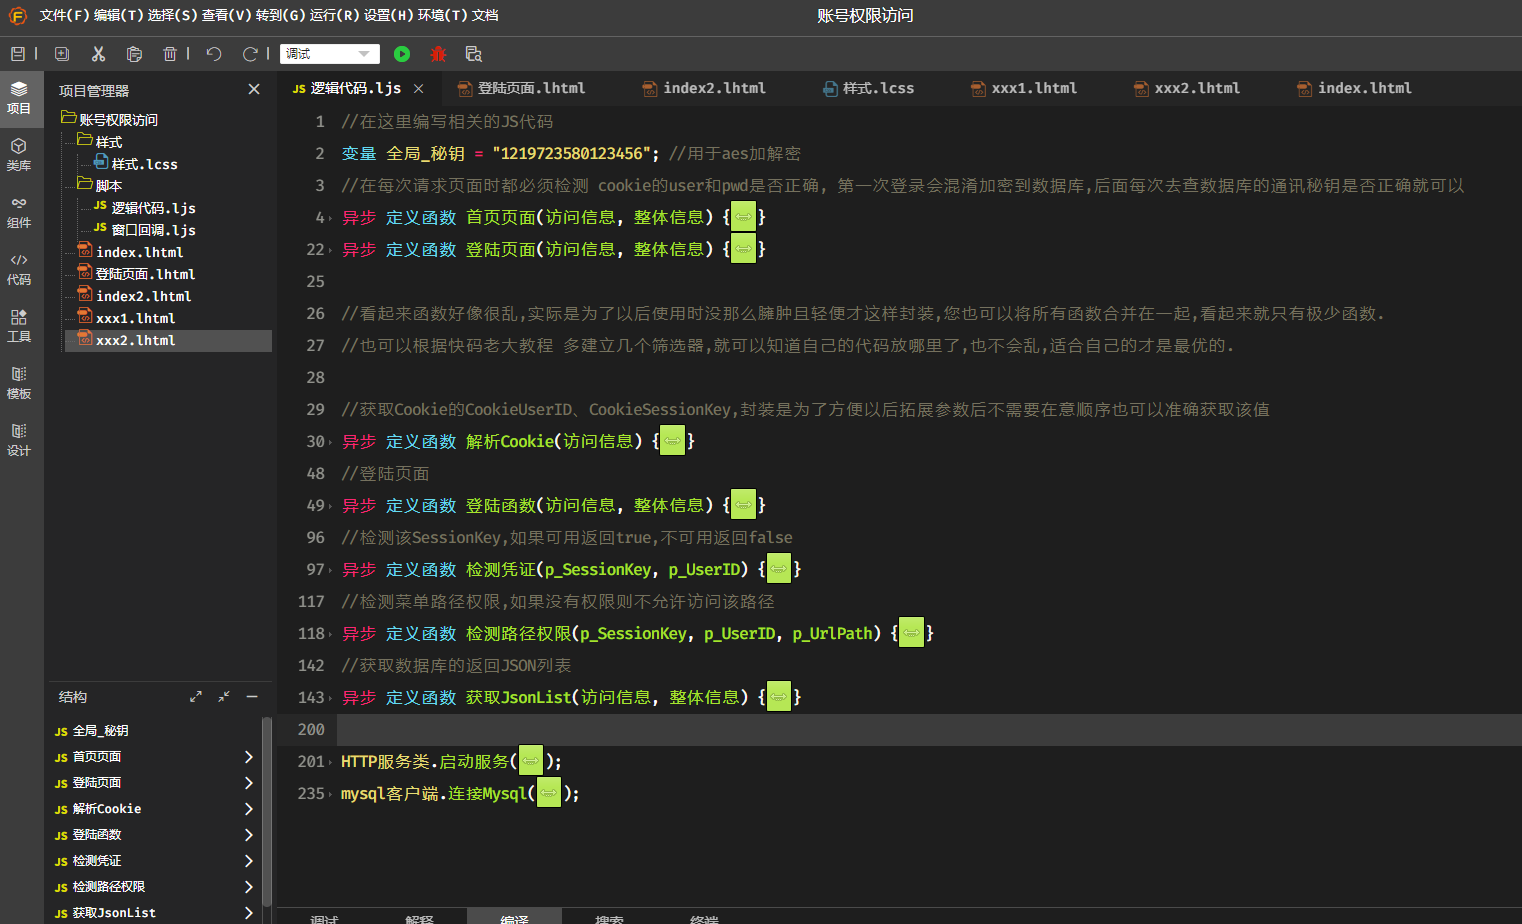
Task: Click the save icon in toolbar
Action: tap(17, 54)
